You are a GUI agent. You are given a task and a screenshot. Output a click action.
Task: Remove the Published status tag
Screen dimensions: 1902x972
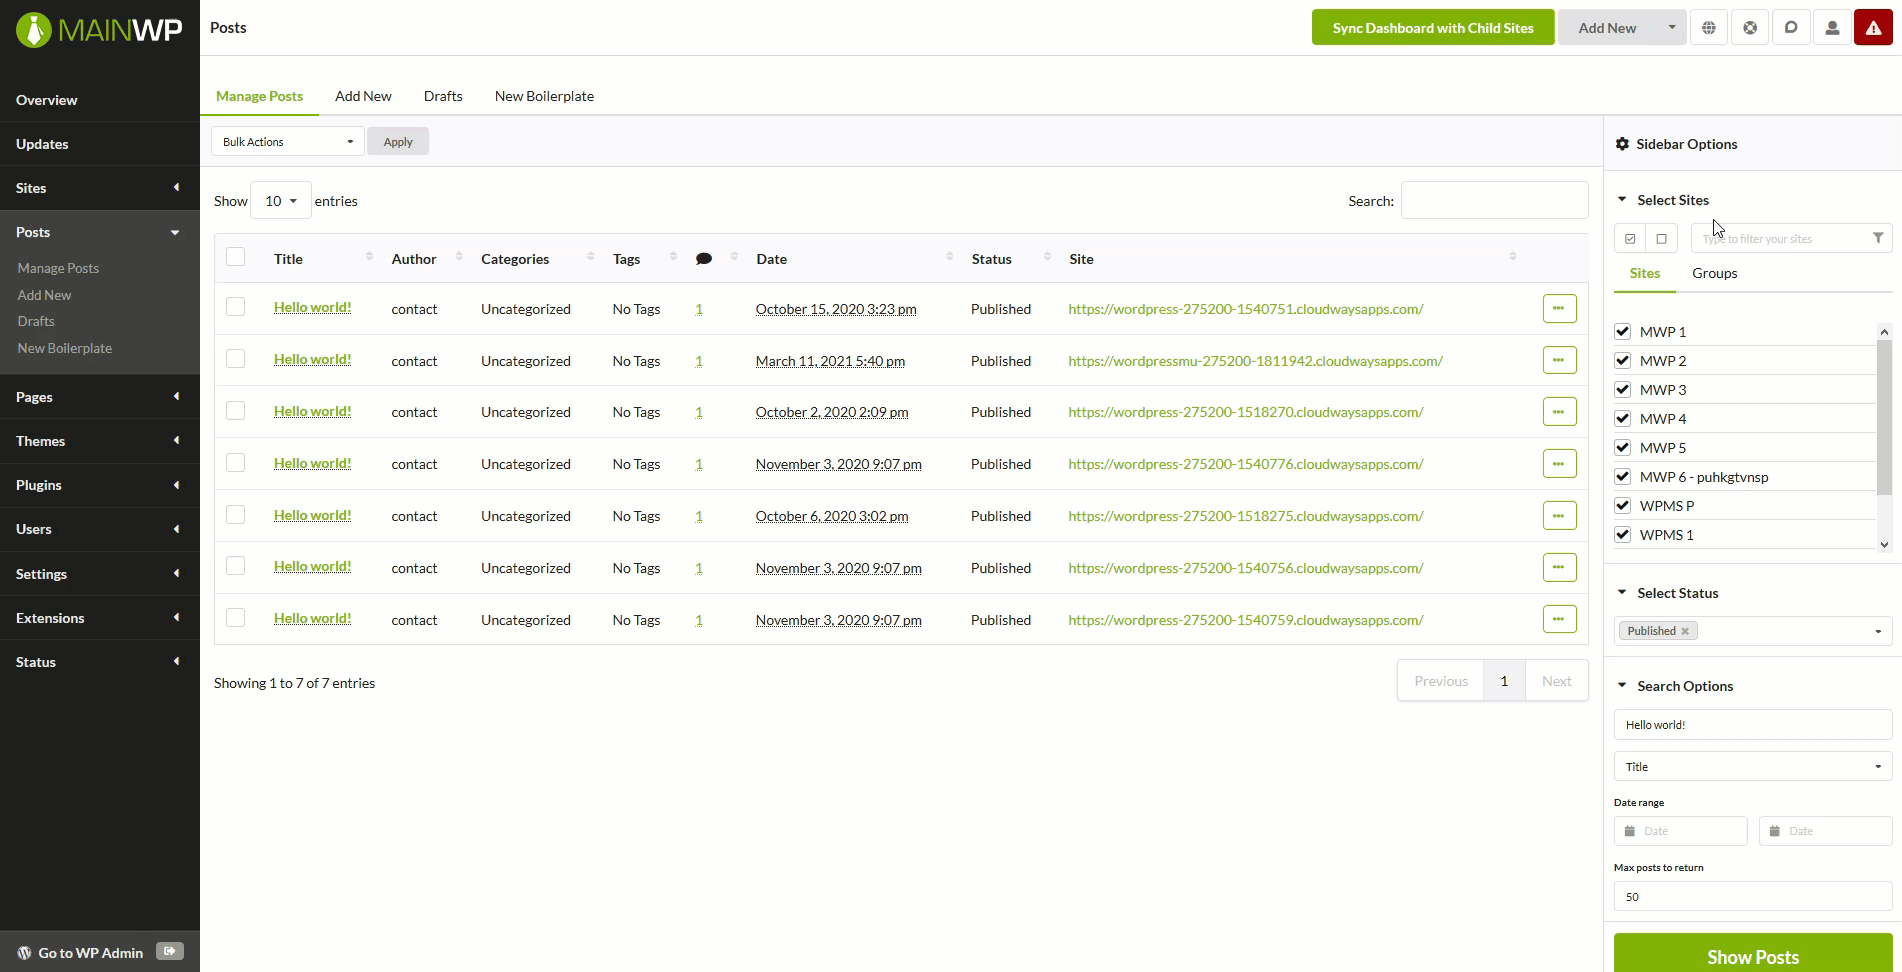[x=1685, y=631]
